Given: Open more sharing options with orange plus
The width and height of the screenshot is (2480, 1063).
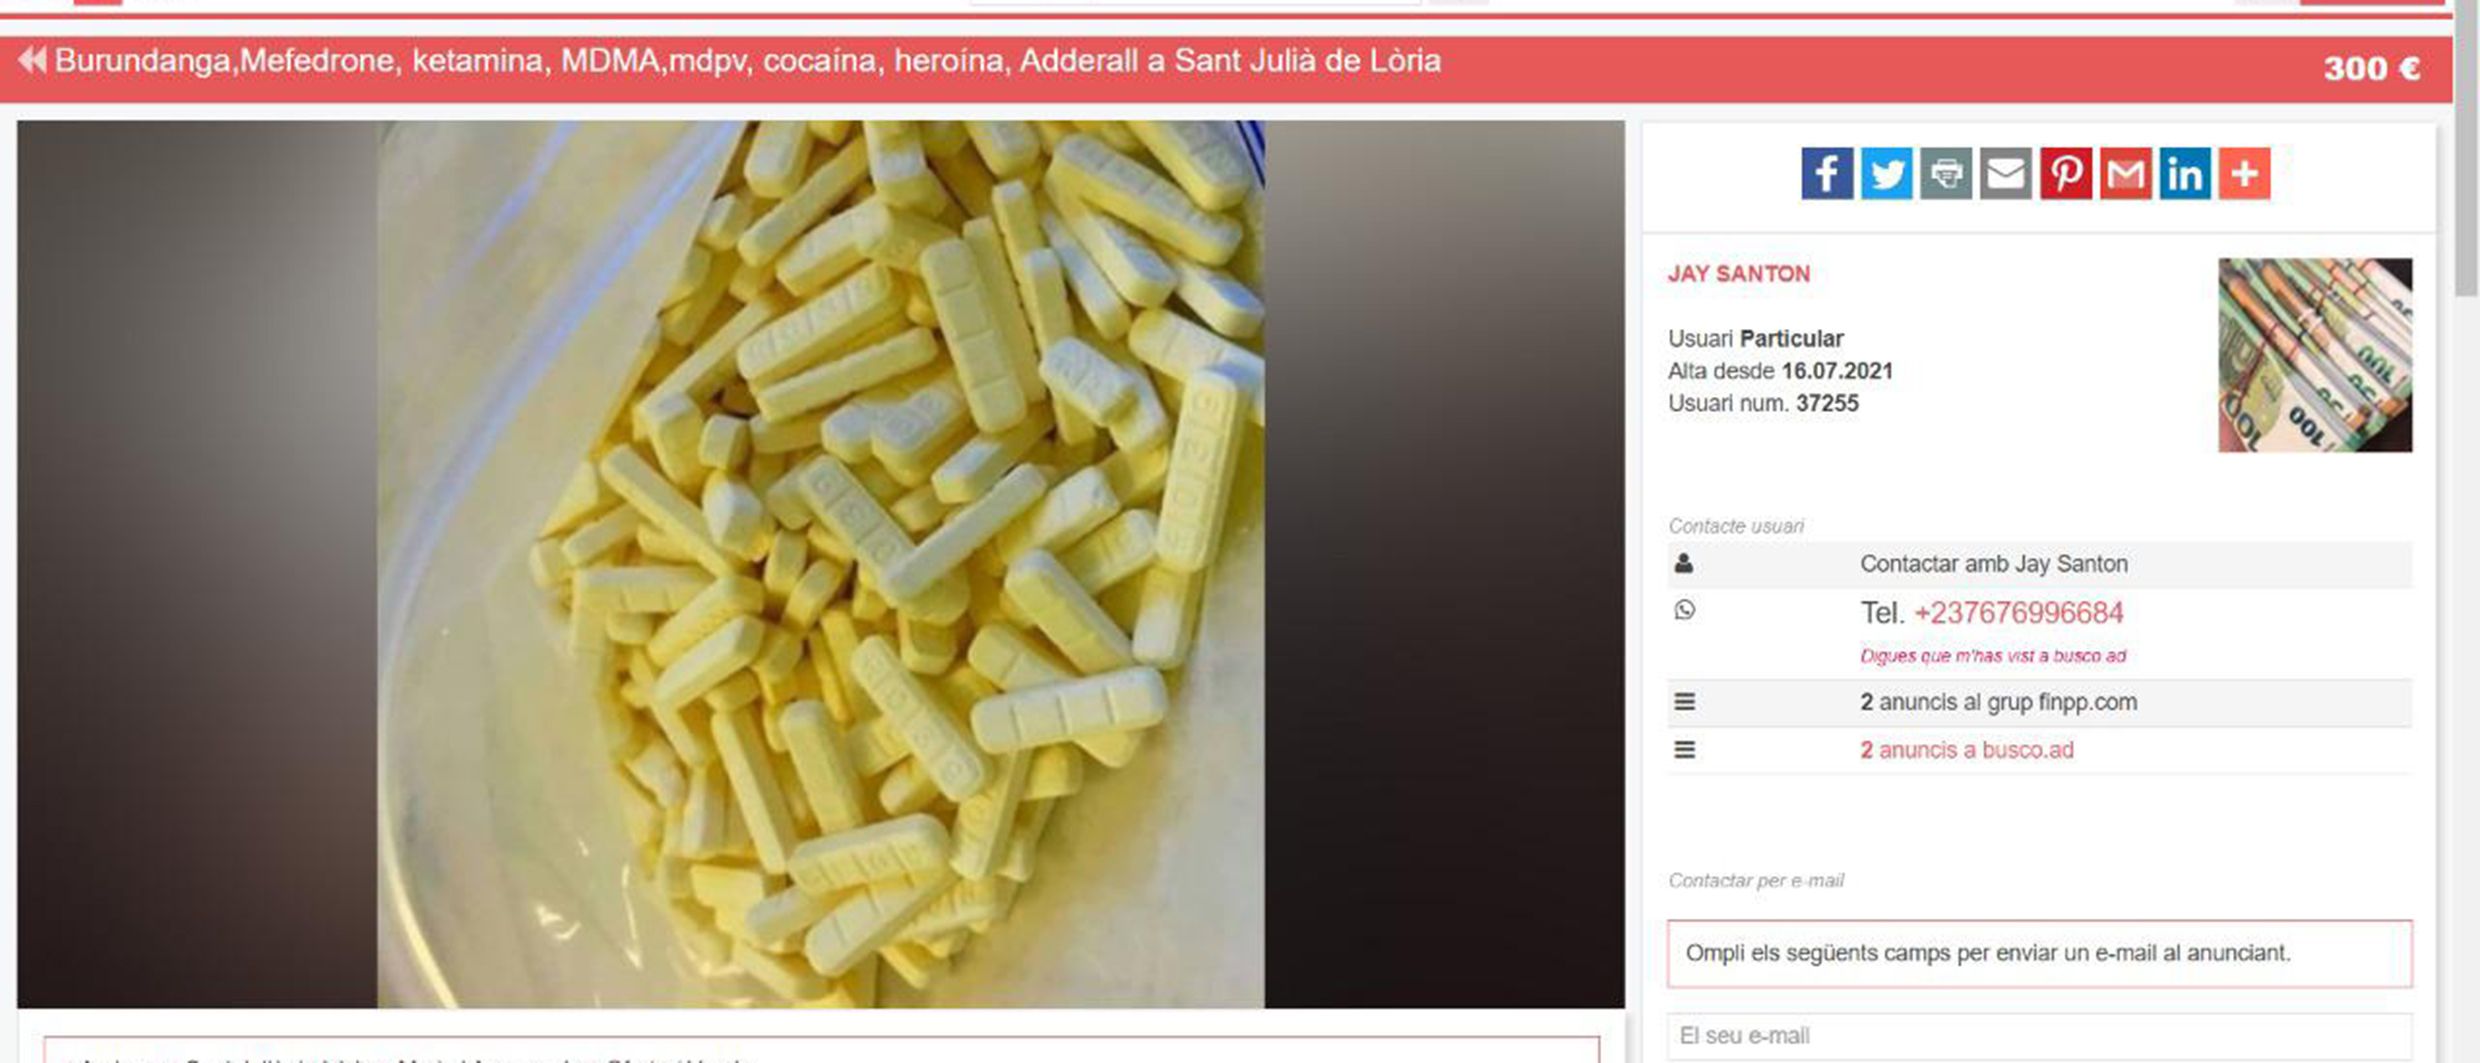Looking at the screenshot, I should click(2244, 174).
